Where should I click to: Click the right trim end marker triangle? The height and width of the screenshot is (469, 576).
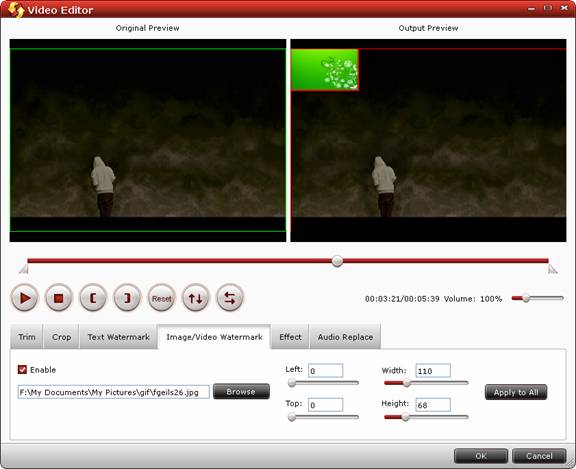(552, 270)
